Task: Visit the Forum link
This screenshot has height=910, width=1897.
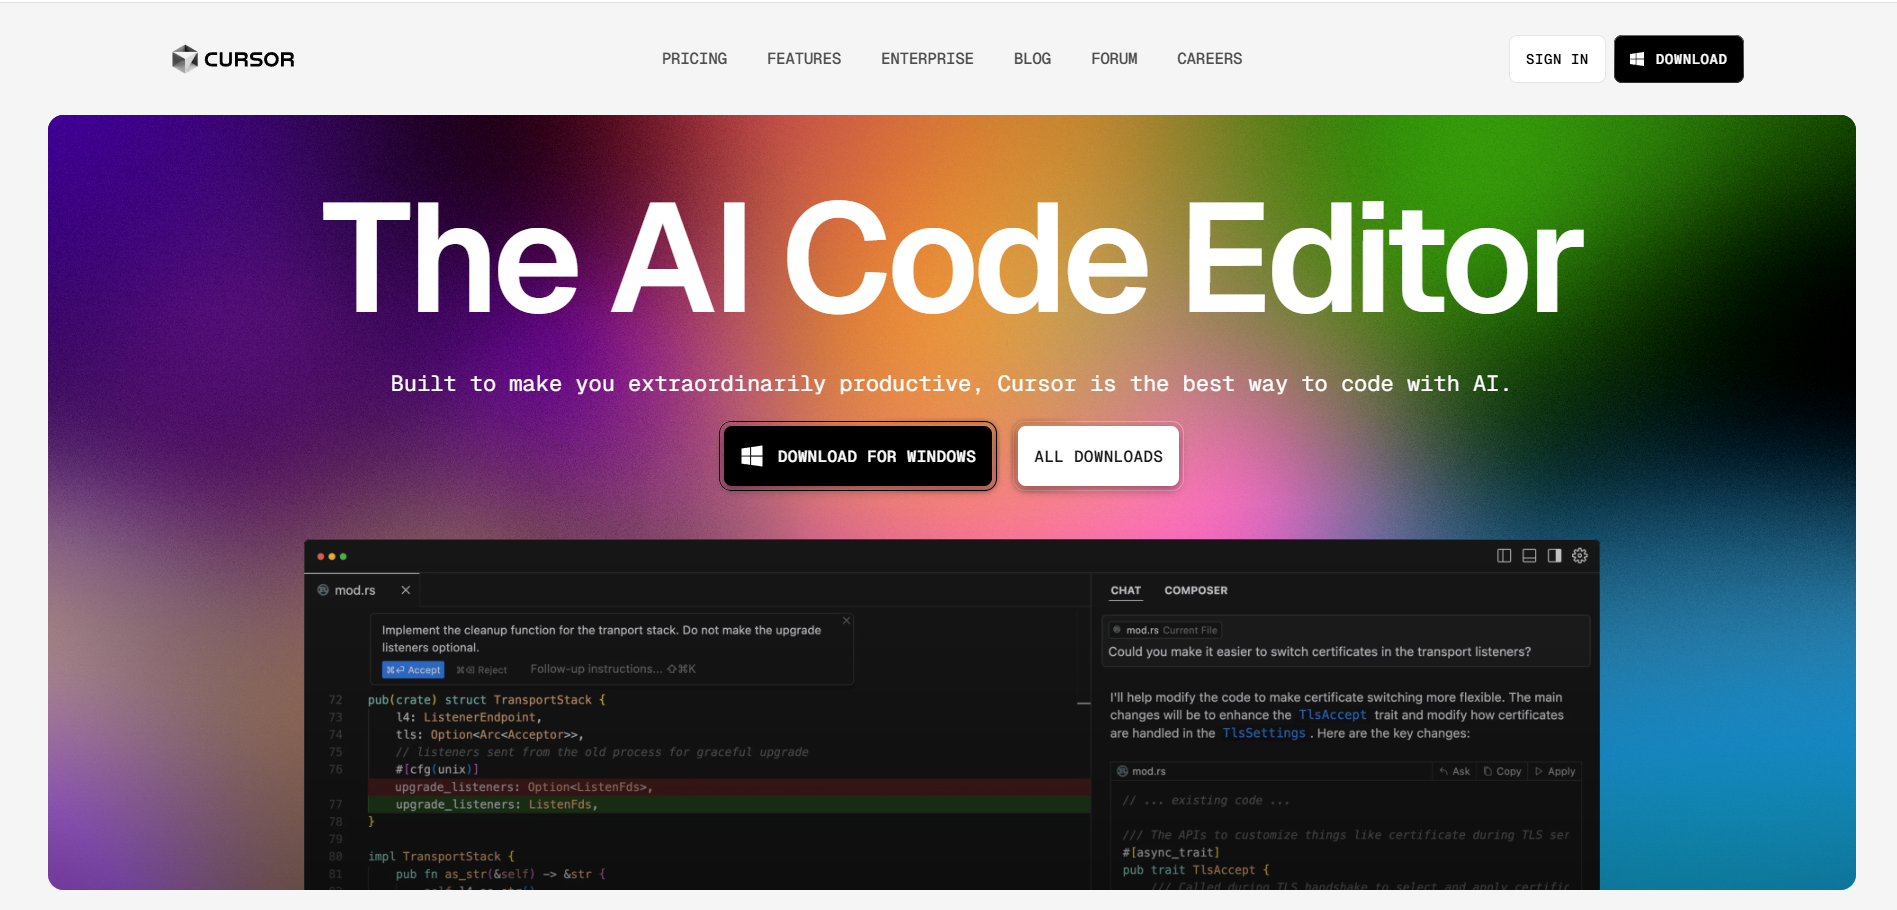Action: pos(1114,59)
